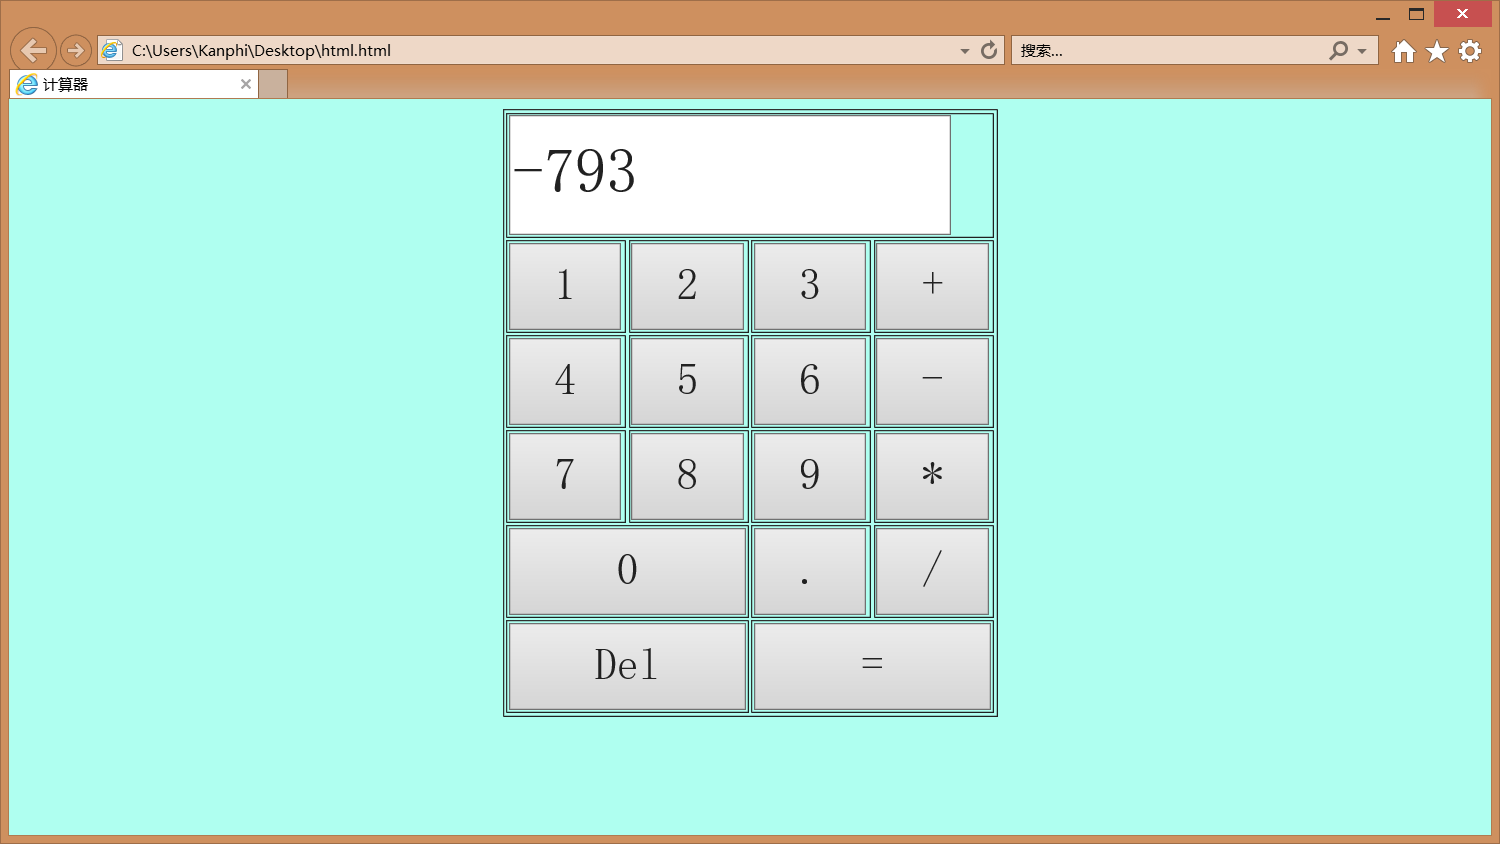Close the 计算器 tab
This screenshot has height=844, width=1500.
pyautogui.click(x=246, y=84)
